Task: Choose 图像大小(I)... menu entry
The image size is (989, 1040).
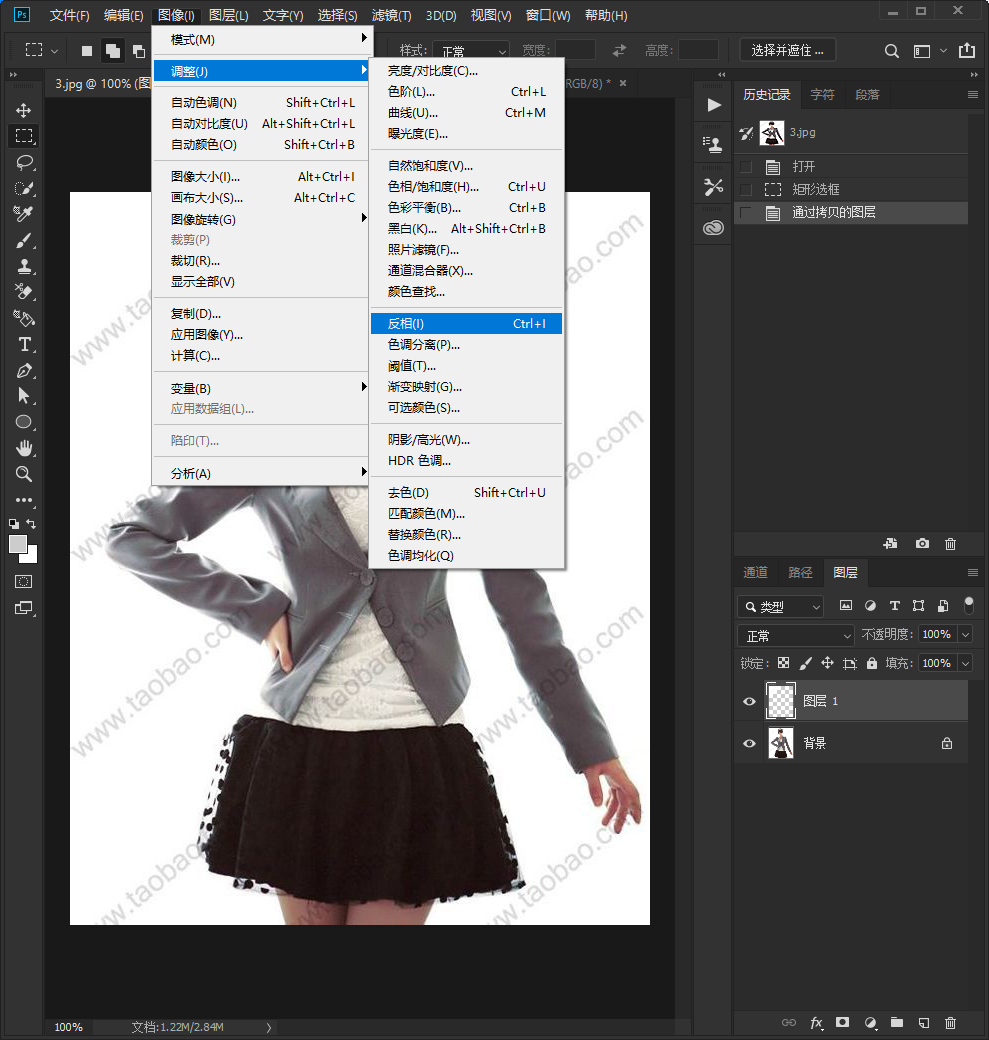Action: point(263,176)
